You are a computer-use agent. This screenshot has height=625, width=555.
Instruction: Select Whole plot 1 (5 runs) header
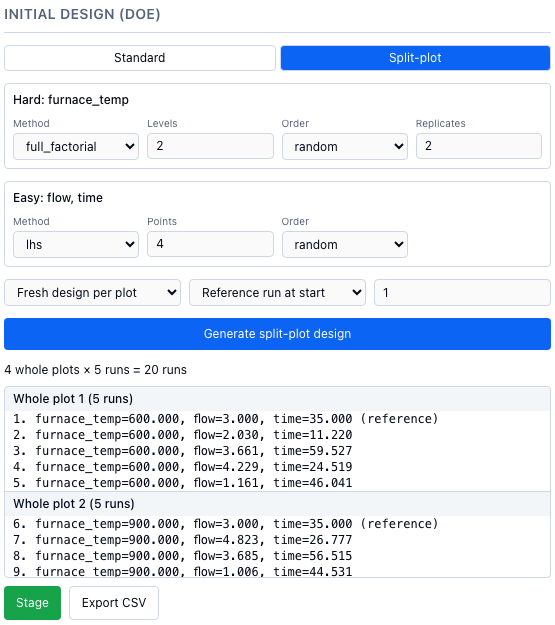pos(278,399)
